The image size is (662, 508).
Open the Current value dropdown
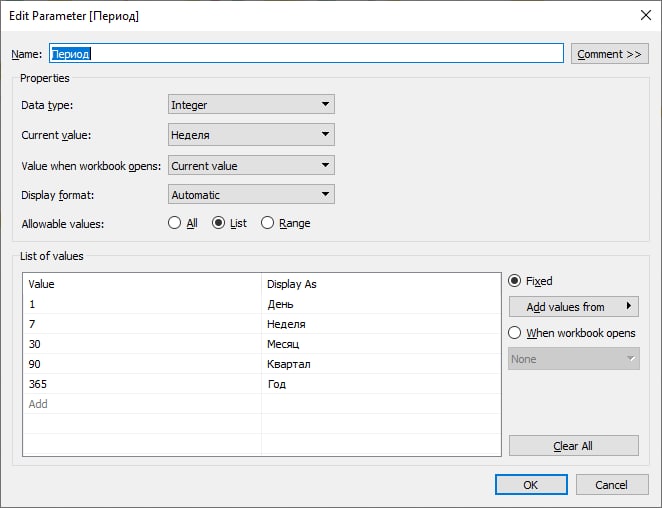coord(251,135)
